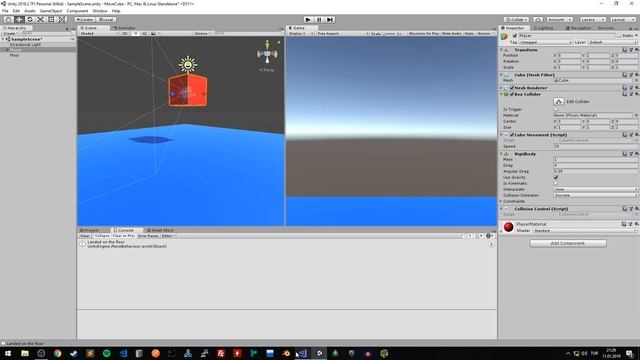Open the Layout dropdown
Screen dimensions: 640x360
(623, 20)
